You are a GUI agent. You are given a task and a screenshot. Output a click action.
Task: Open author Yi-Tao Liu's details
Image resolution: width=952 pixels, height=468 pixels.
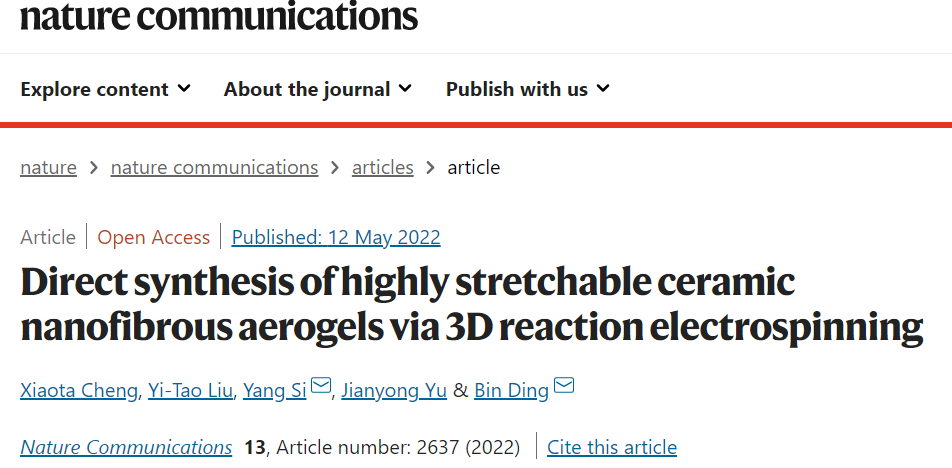click(191, 390)
